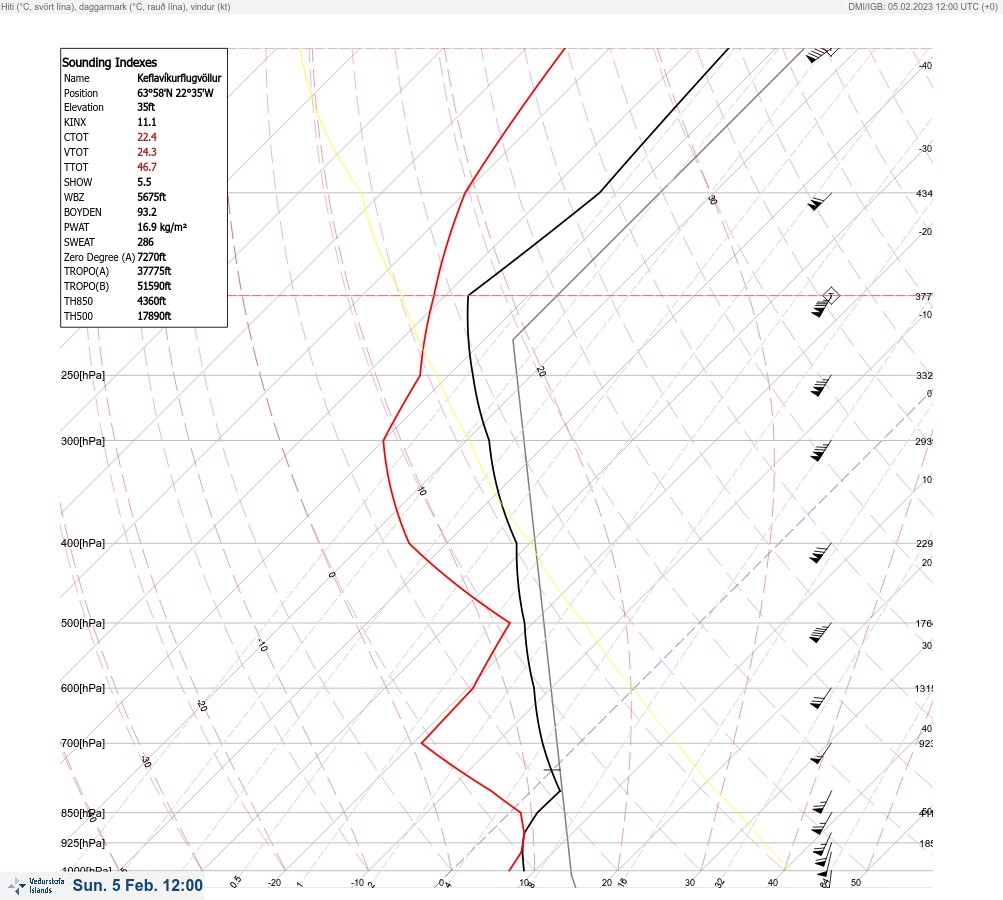
Task: Click the 'Sun. 5 Feb. 12:00' date label
Action: 138,885
